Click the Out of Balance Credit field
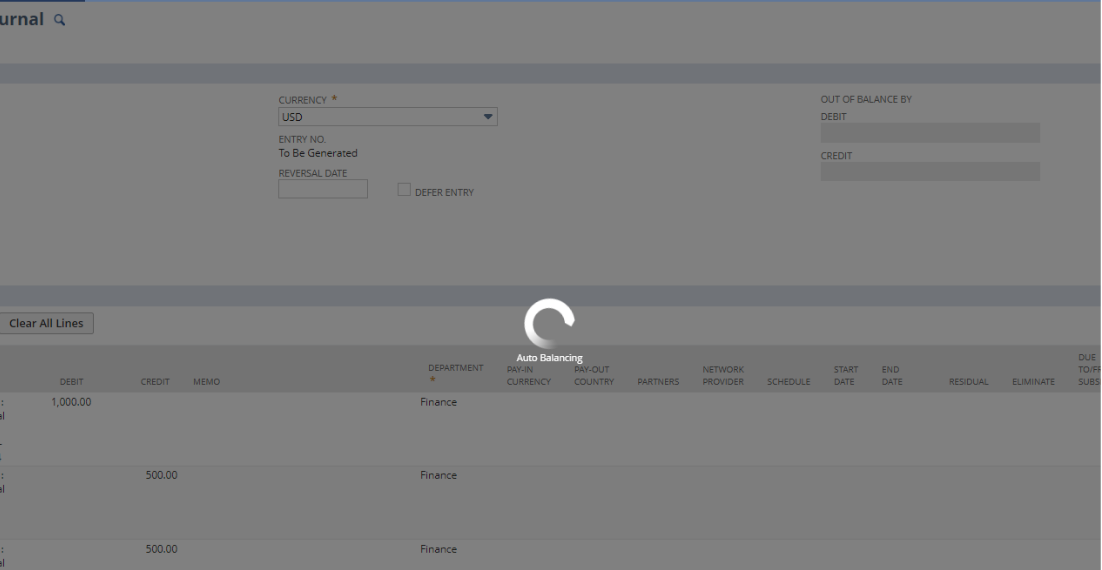This screenshot has height=570, width=1102. point(929,172)
